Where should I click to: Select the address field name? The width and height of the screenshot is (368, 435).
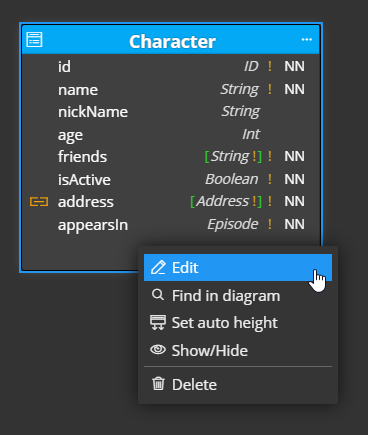point(86,202)
